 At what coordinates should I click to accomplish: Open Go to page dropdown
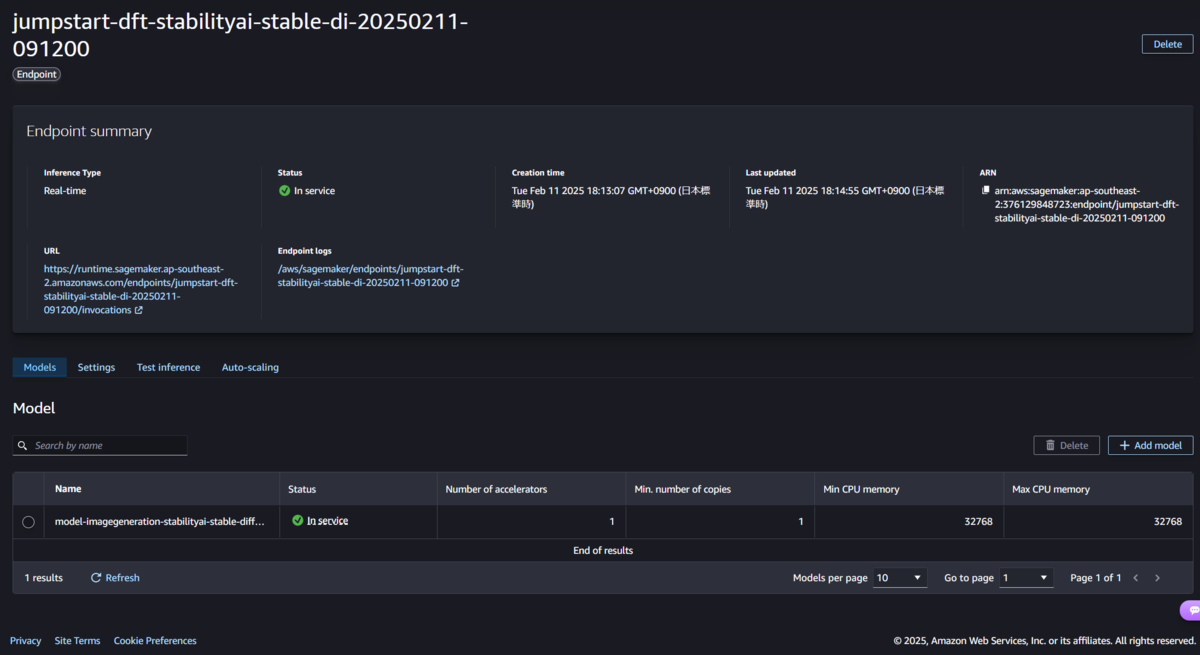click(x=1027, y=578)
